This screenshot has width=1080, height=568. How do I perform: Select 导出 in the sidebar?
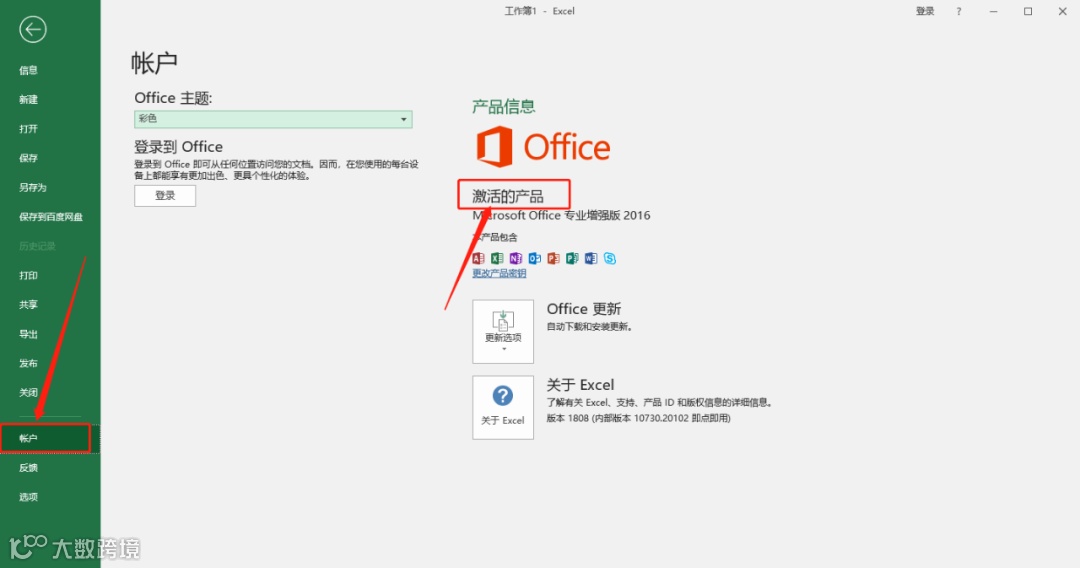(x=28, y=334)
